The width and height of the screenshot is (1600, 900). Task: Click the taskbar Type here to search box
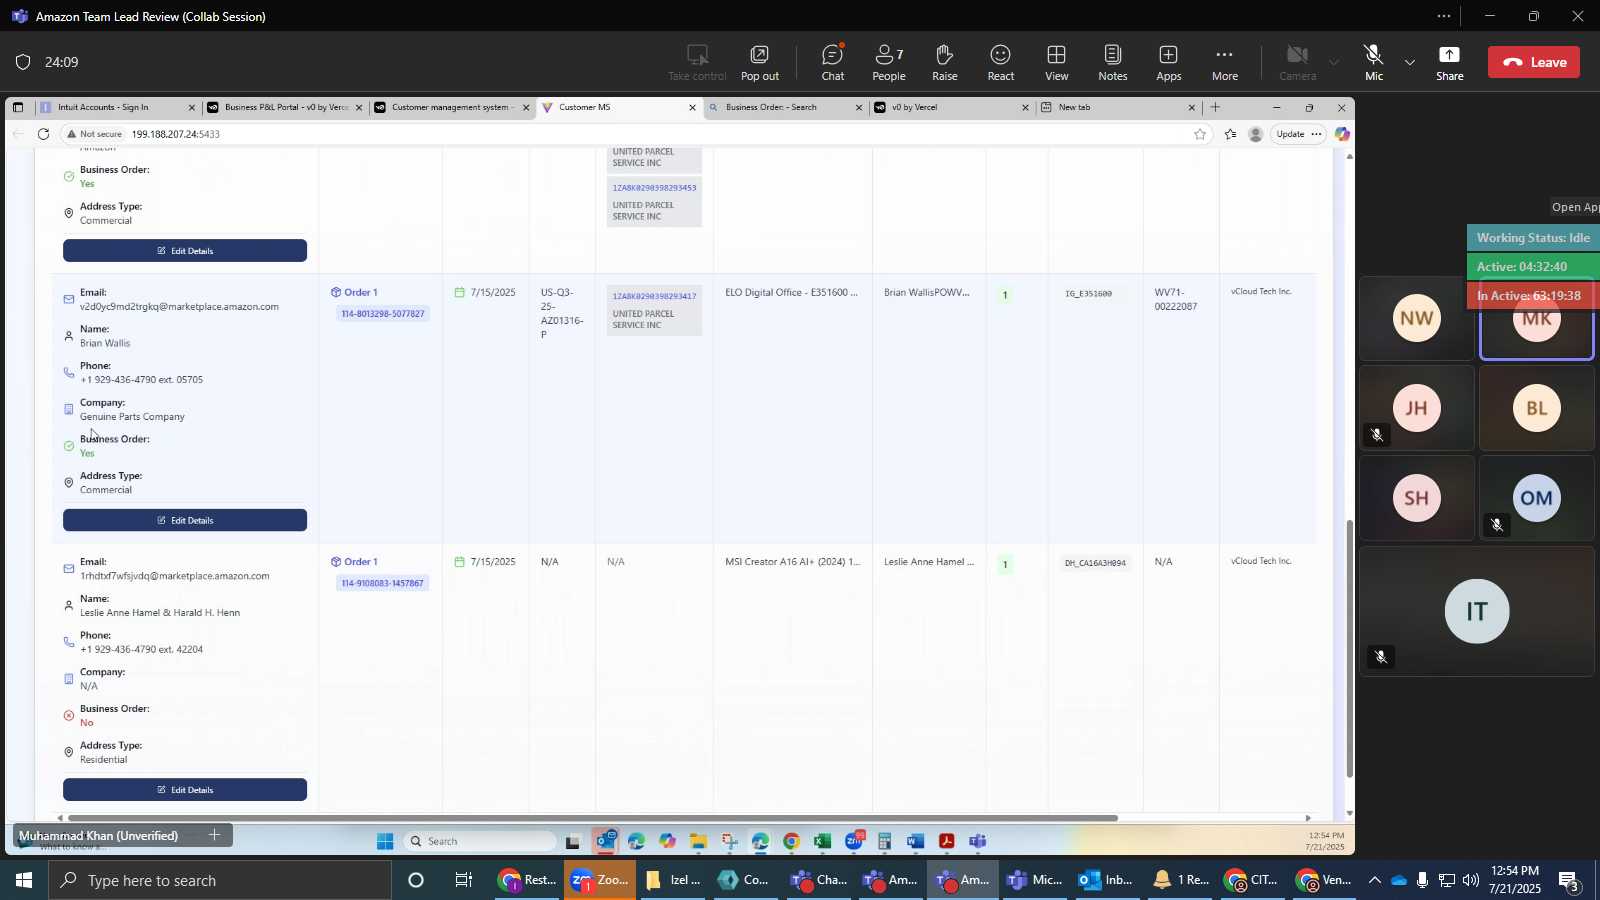(220, 880)
